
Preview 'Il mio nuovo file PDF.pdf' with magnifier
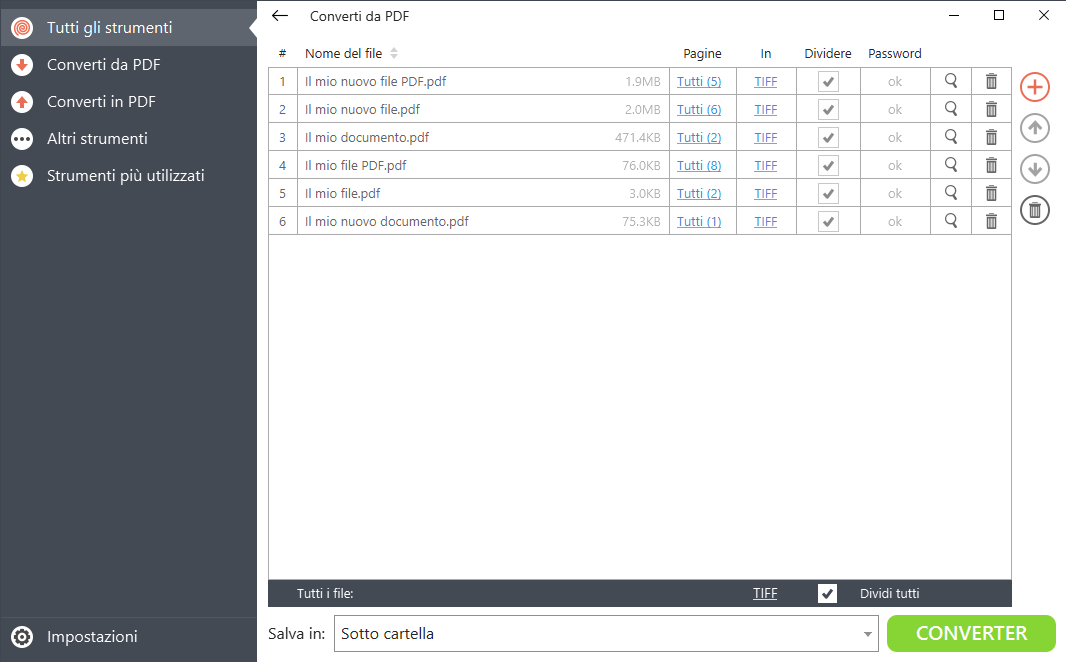click(951, 81)
